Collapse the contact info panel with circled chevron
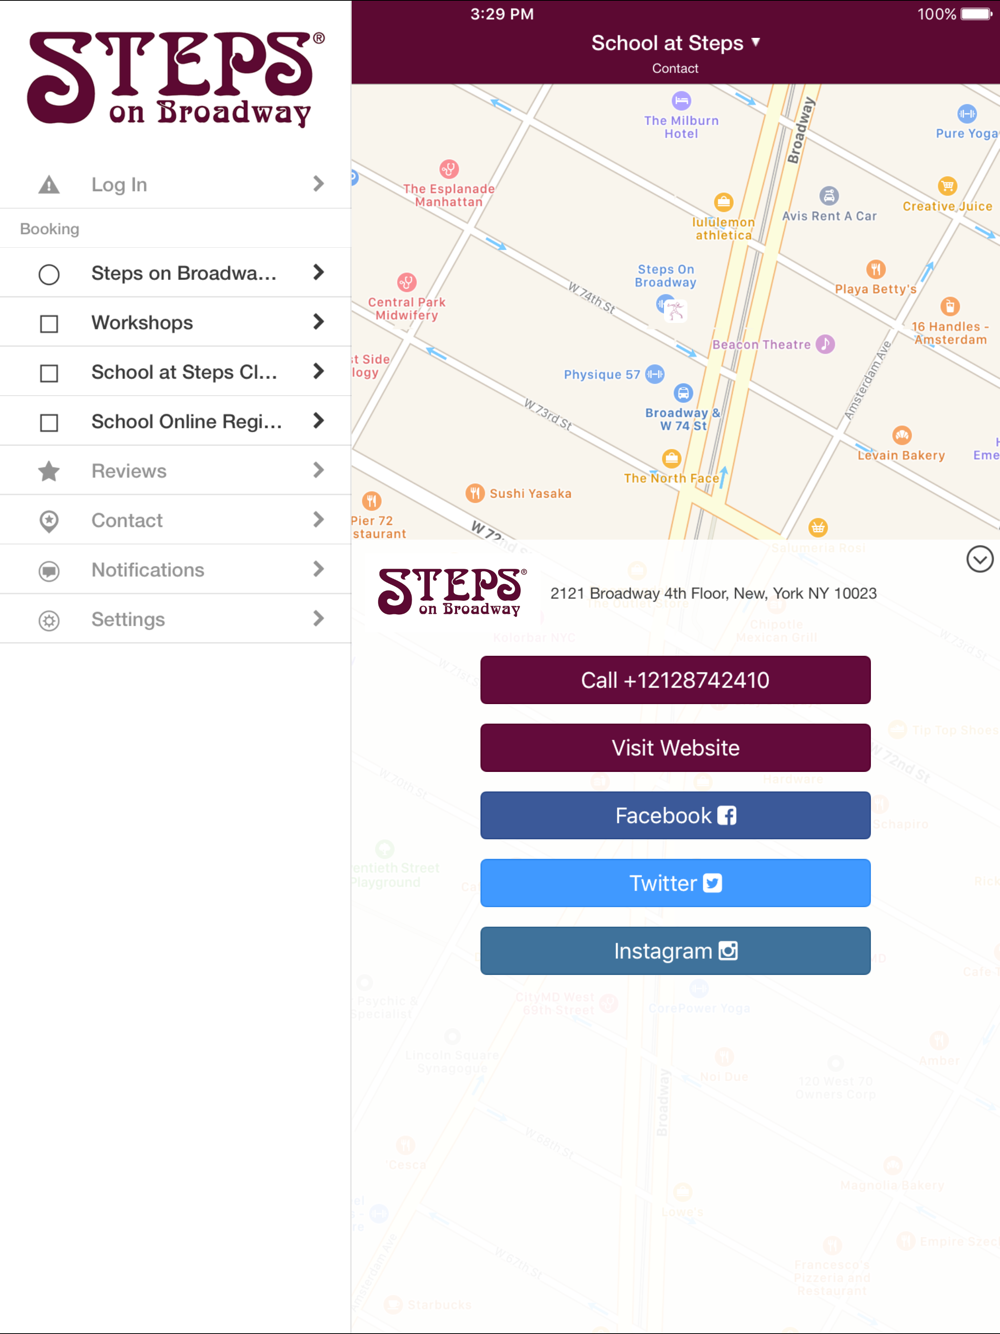 pos(980,559)
